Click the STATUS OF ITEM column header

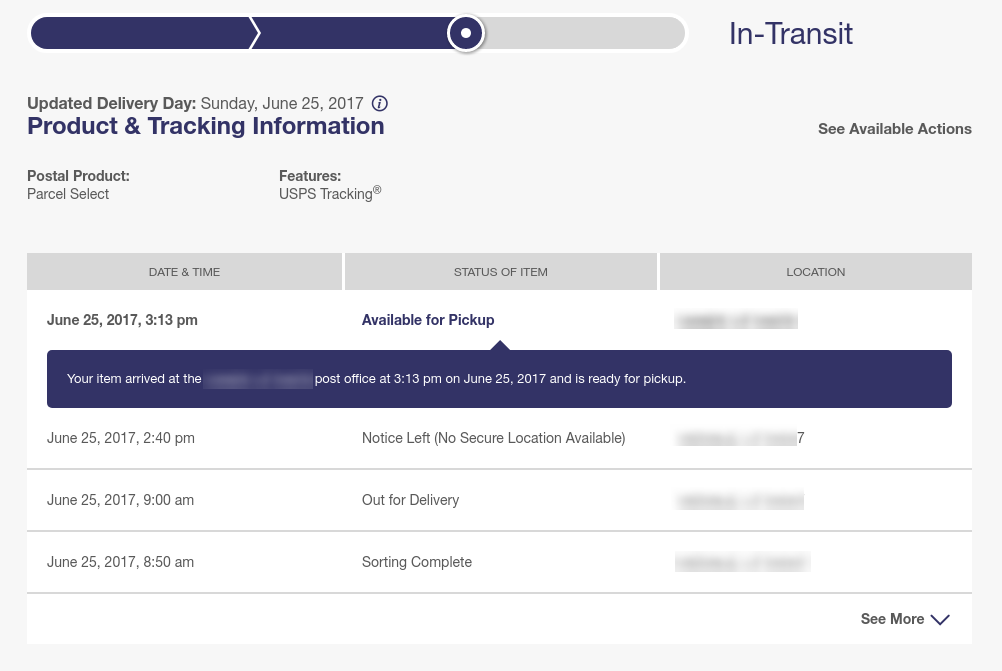coord(500,272)
